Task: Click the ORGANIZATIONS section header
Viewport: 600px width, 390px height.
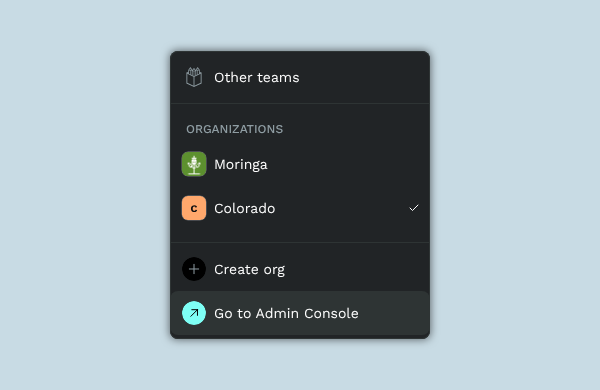Action: (235, 129)
